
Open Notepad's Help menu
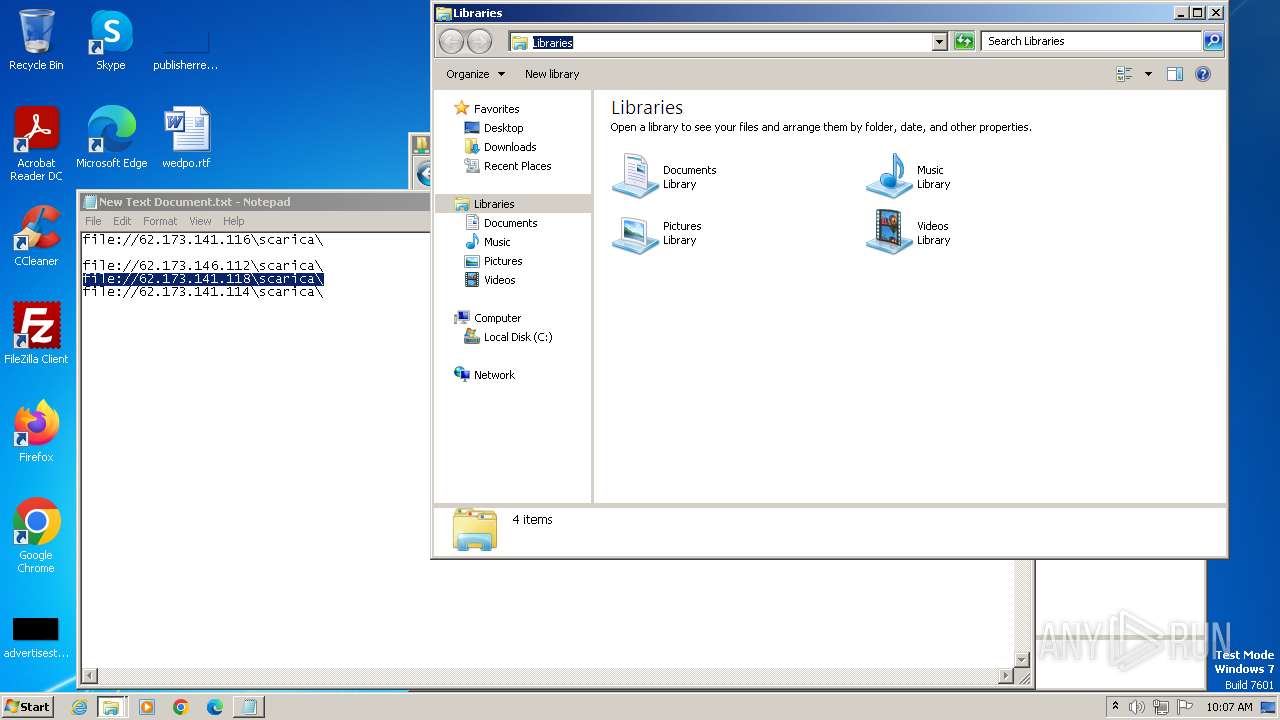point(233,221)
